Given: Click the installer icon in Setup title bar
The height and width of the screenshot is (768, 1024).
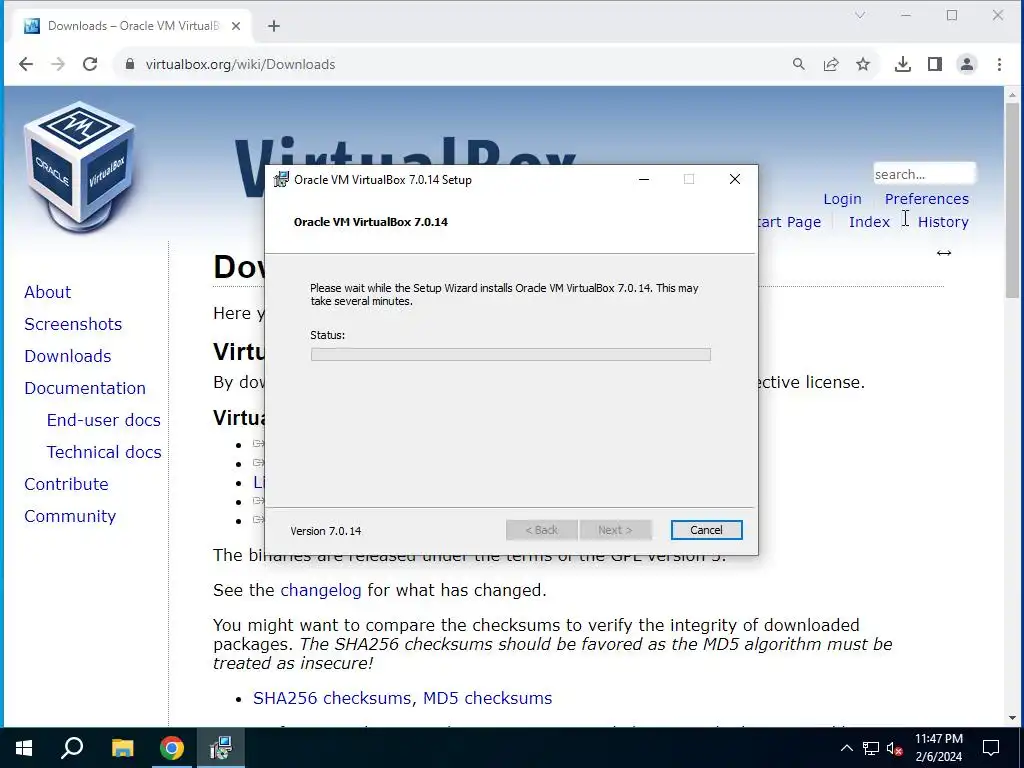Looking at the screenshot, I should [281, 180].
